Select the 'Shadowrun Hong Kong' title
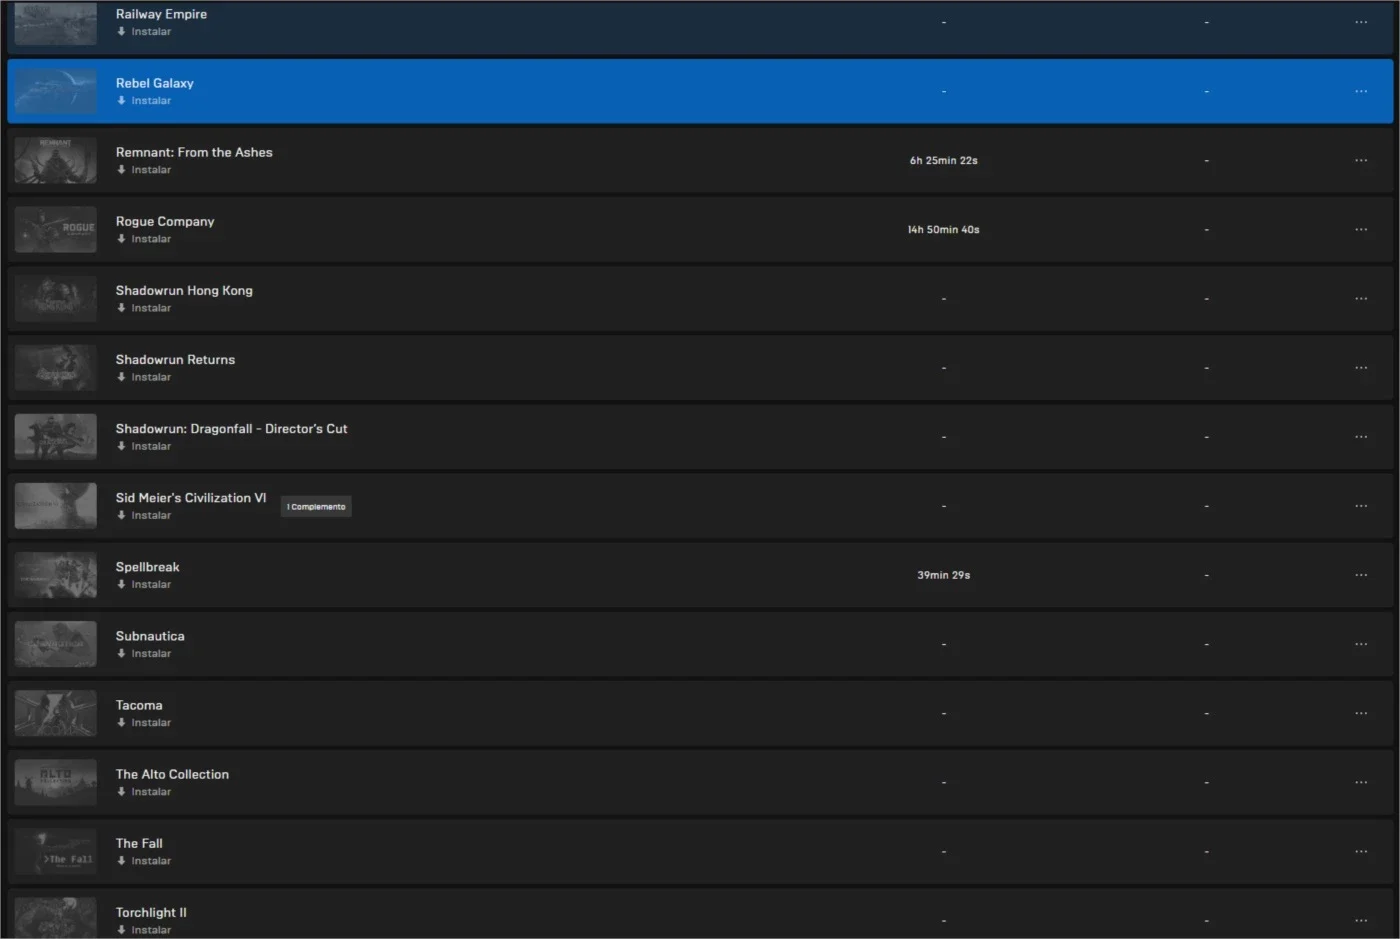1400x939 pixels. (184, 290)
